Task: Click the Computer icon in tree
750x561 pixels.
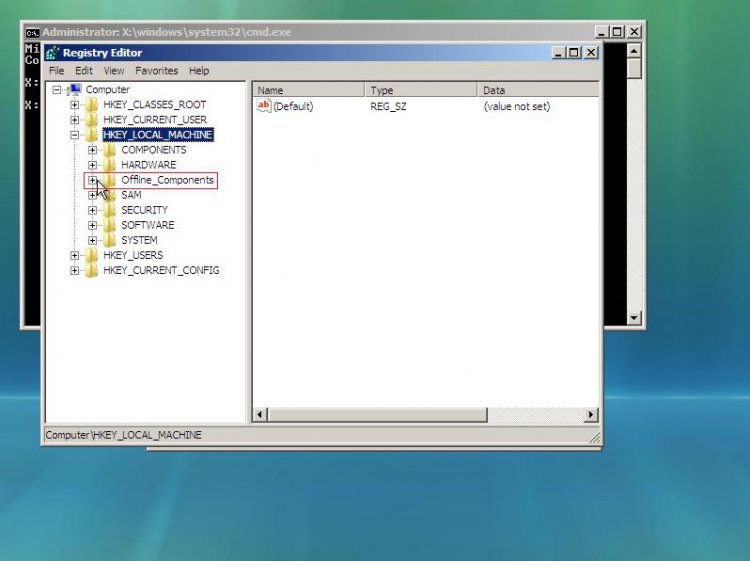Action: (74, 89)
